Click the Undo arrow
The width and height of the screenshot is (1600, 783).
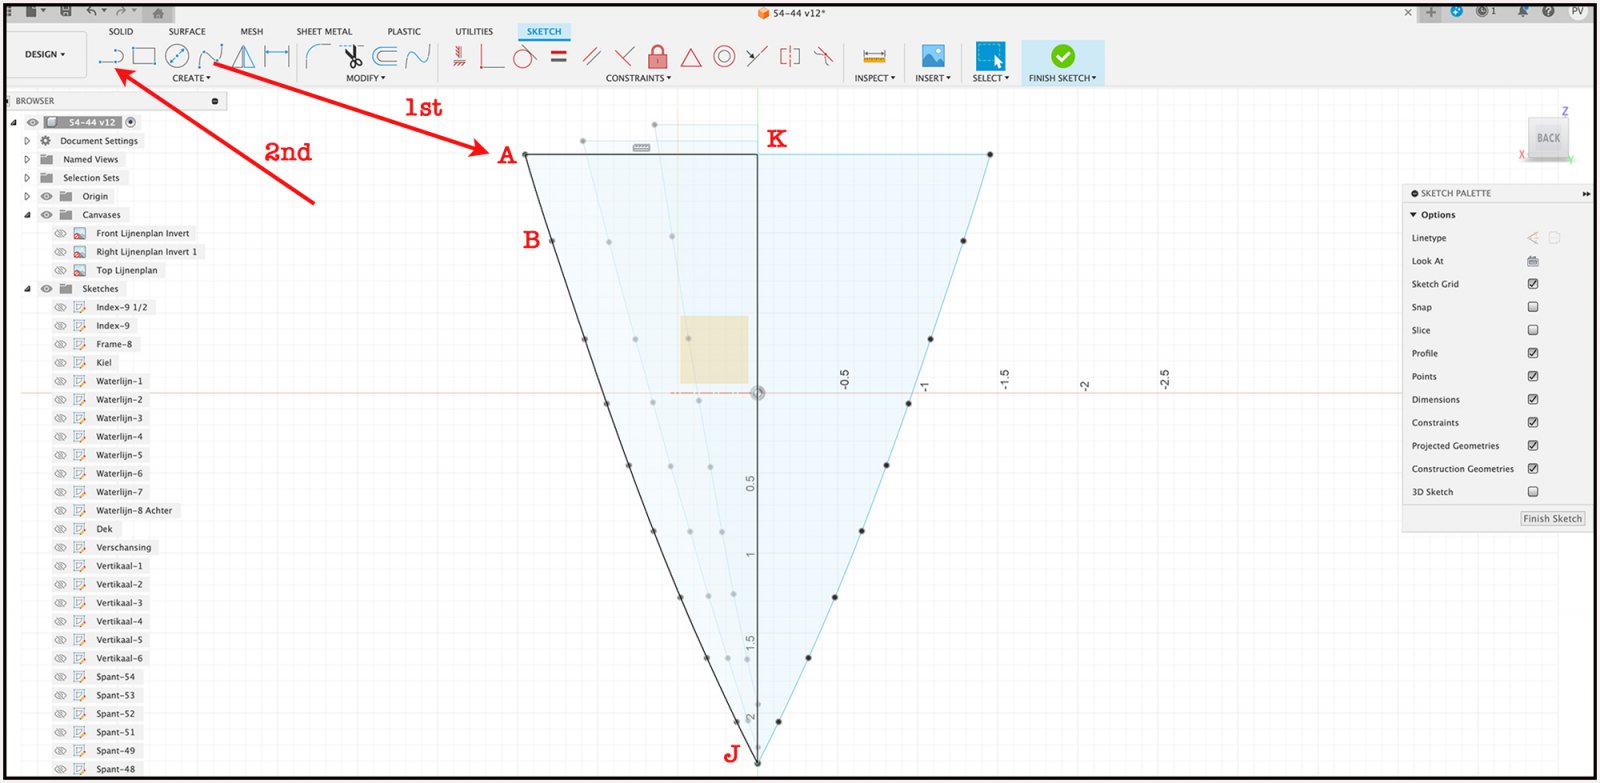point(92,12)
